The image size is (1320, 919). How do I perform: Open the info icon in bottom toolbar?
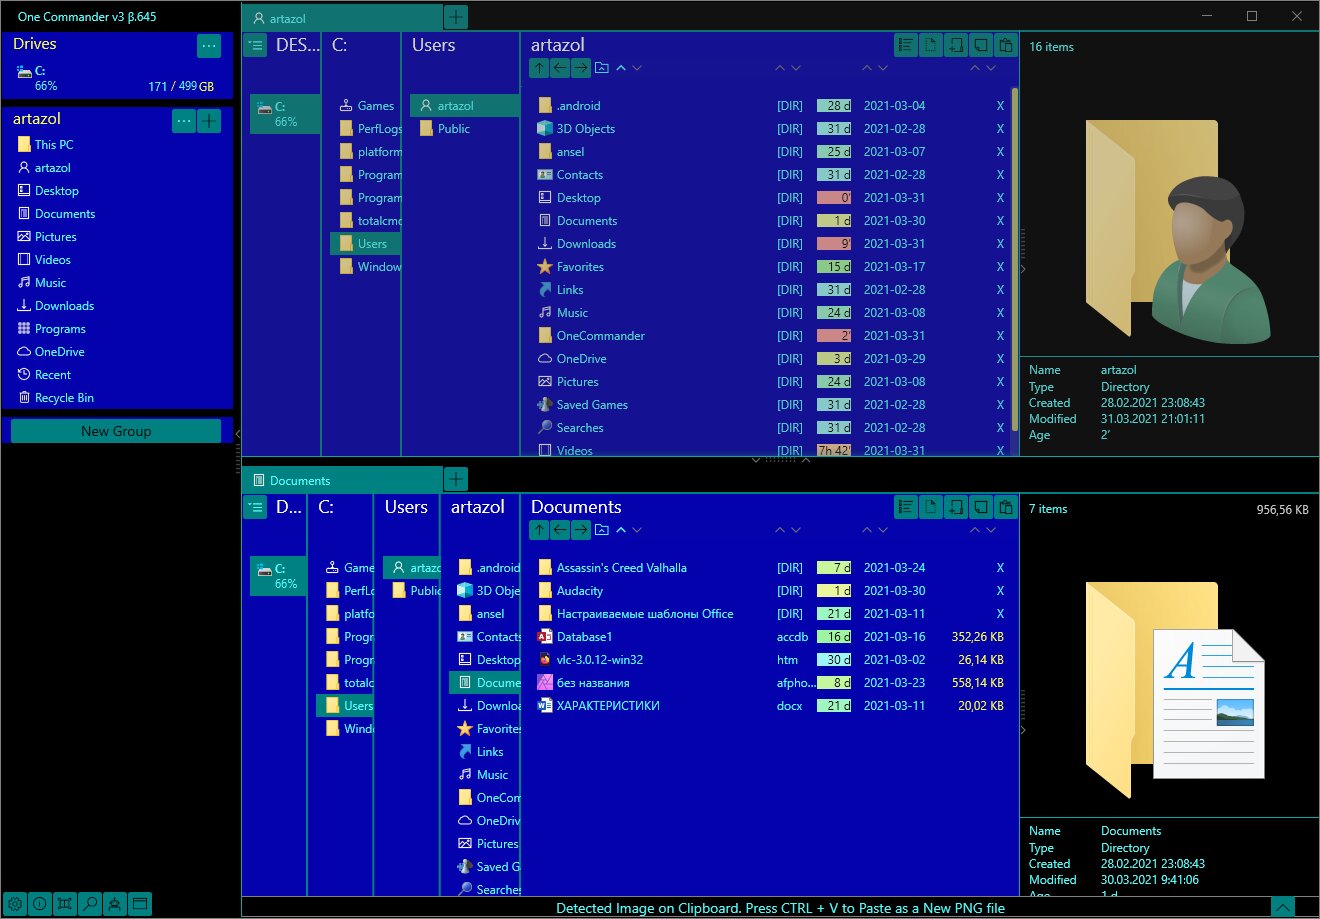40,904
